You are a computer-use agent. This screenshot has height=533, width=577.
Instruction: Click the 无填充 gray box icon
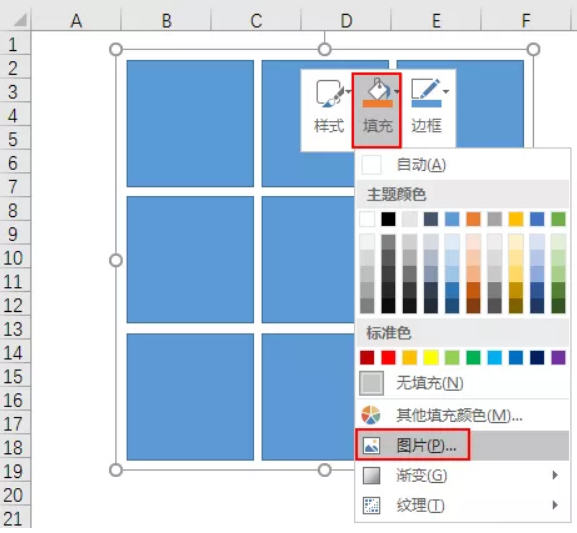[371, 383]
